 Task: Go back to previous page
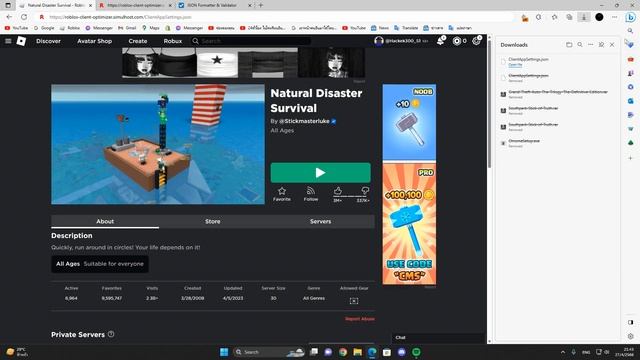(x=9, y=17)
